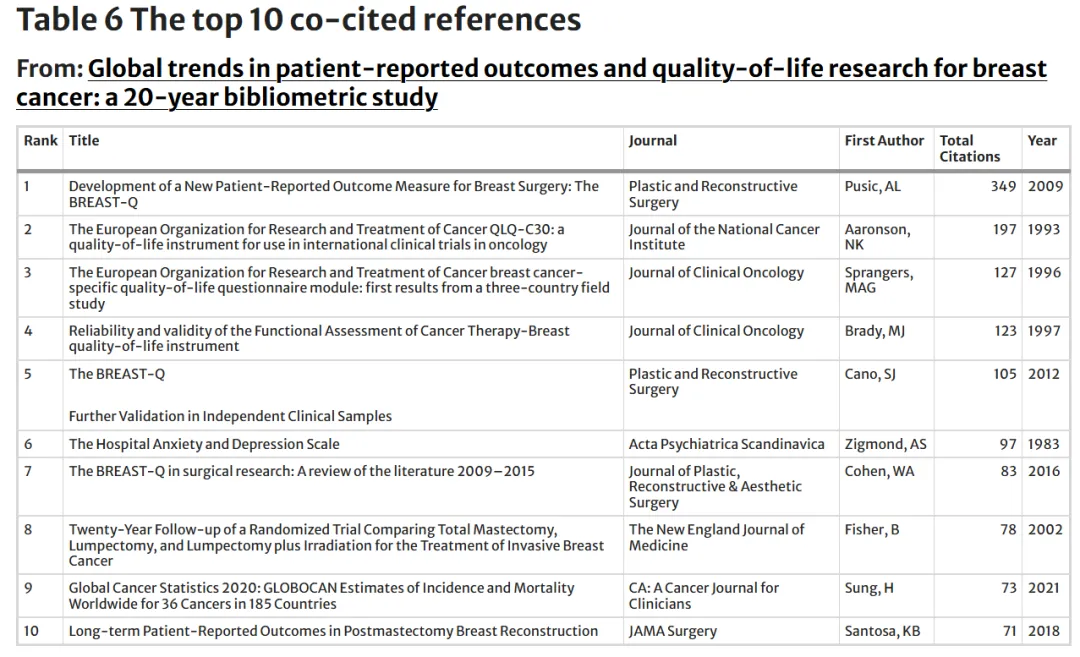Click the year '2018'
1080x657 pixels.
click(1043, 631)
